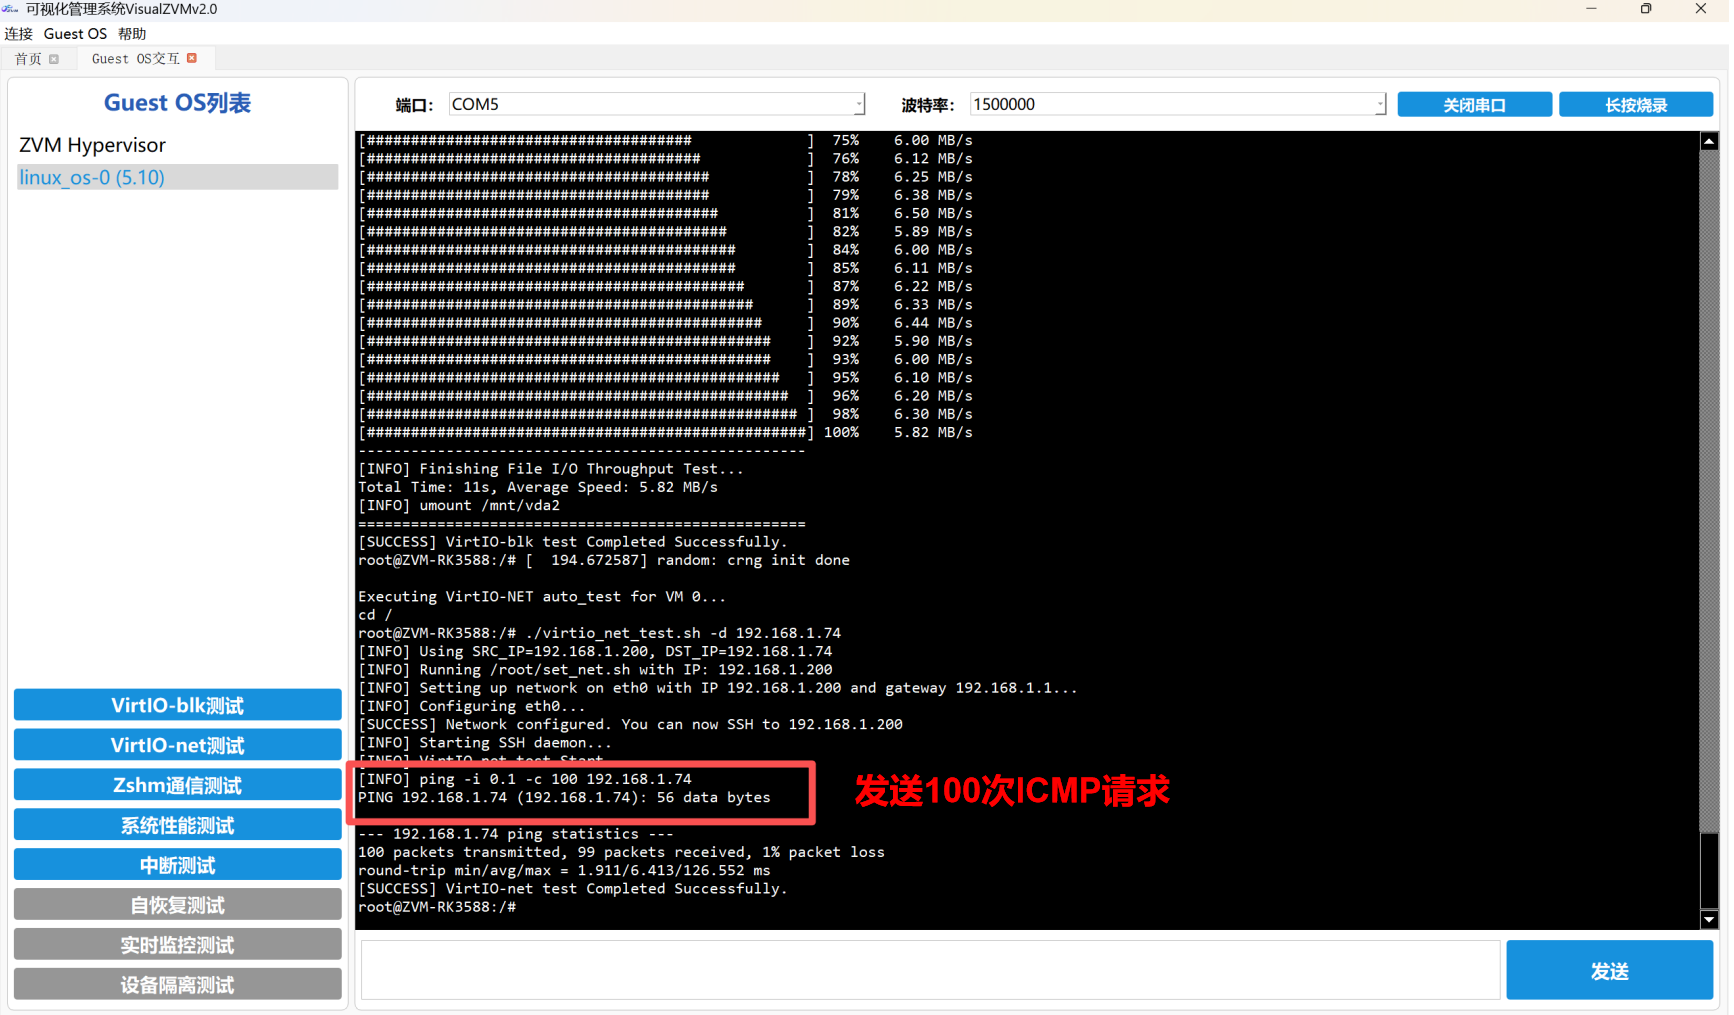
Task: Select linux_os-0 (5.10) in the Guest OS list
Action: 92,178
